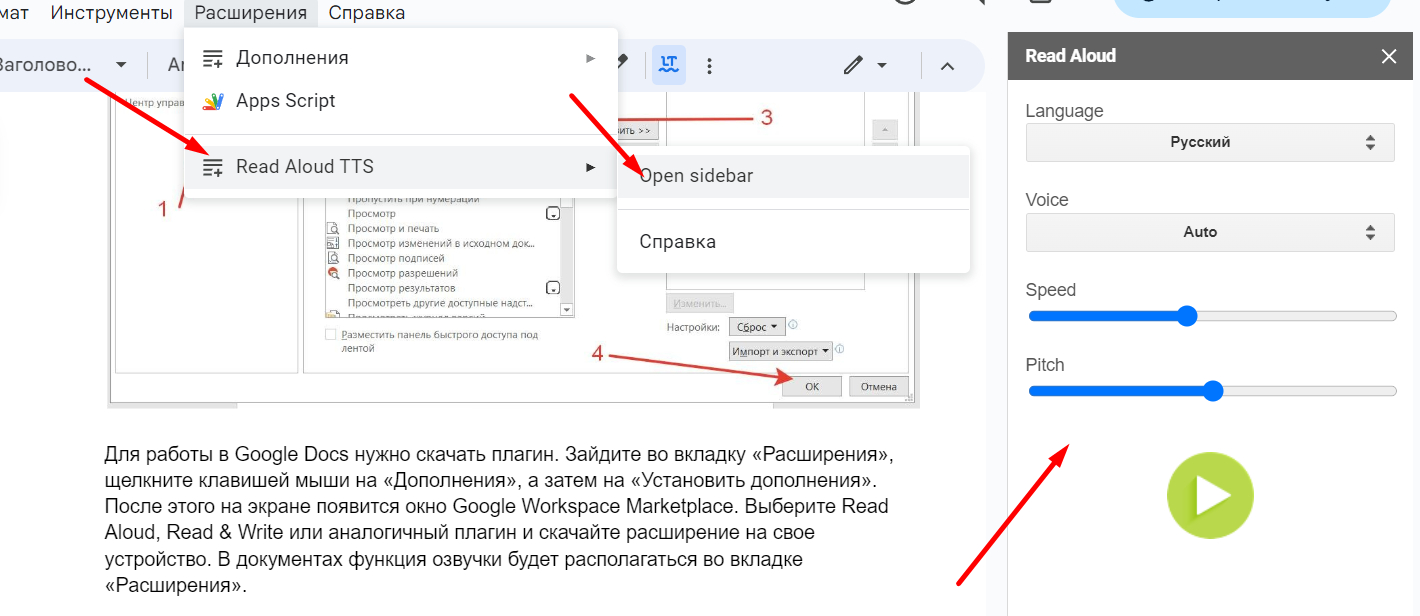The height and width of the screenshot is (616, 1420).
Task: Tick the Разместить панель быстрого доступа checkbox
Action: coord(331,335)
